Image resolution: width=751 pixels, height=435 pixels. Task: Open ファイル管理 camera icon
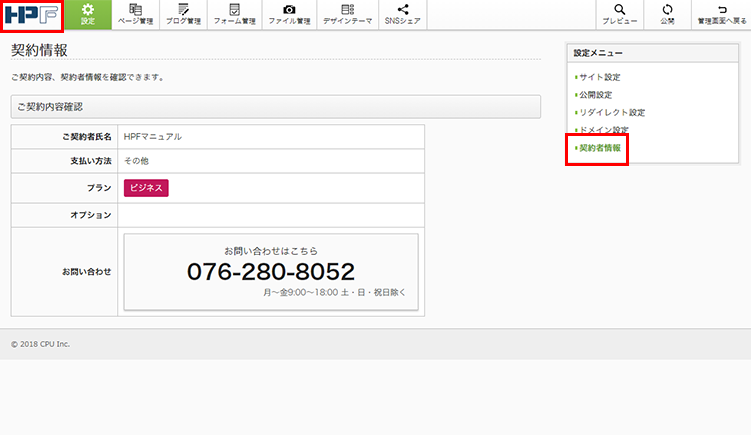(289, 14)
